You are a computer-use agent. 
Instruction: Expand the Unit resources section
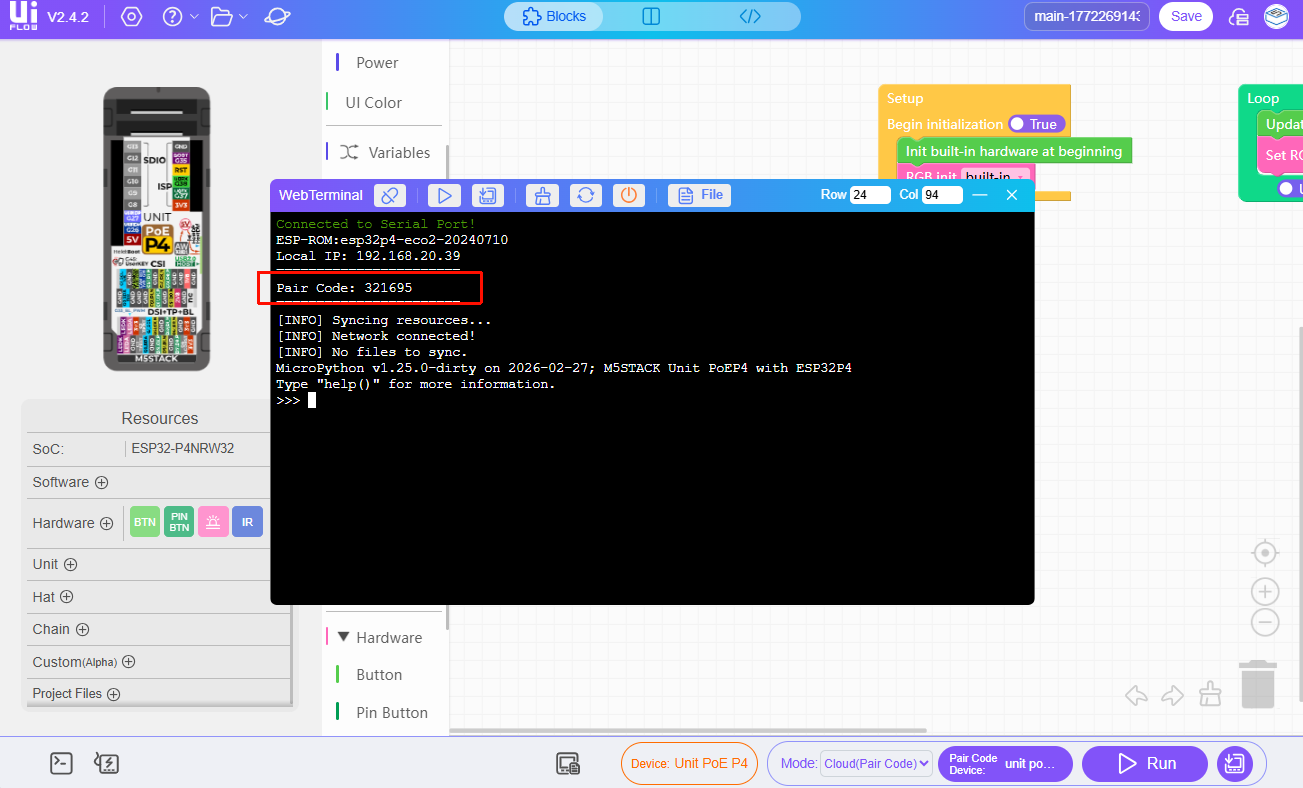tap(71, 564)
